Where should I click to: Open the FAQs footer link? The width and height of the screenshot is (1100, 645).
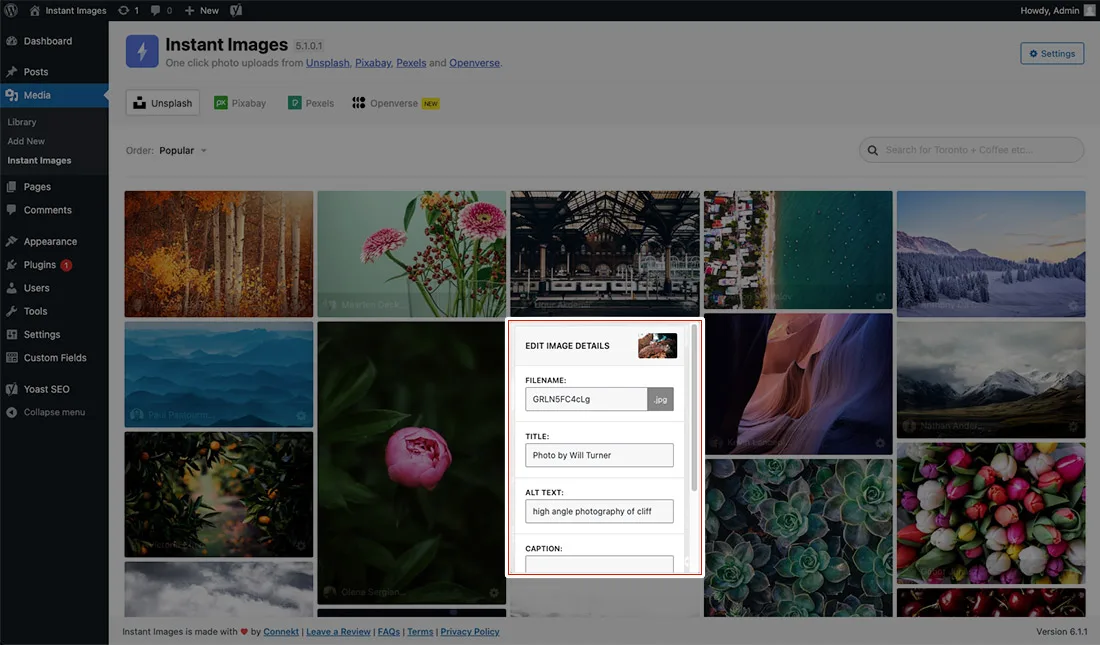(x=389, y=632)
